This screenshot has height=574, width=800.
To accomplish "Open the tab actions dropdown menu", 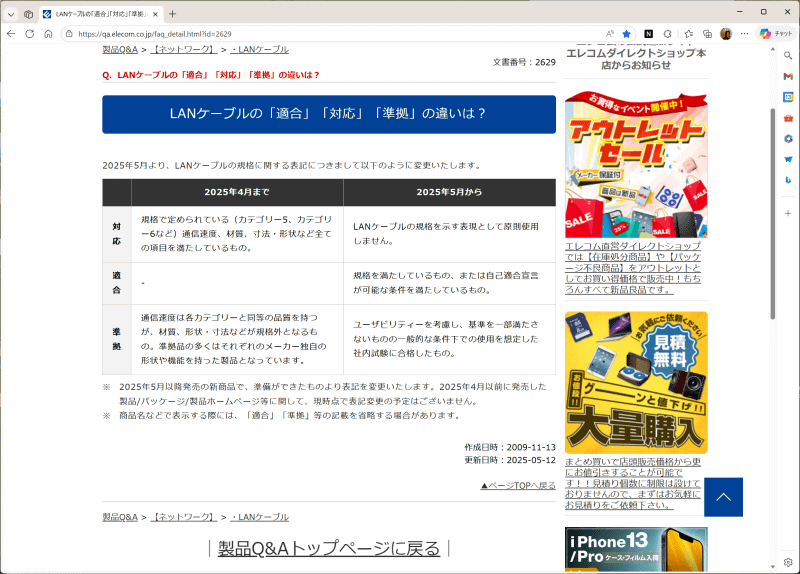I will [11, 14].
